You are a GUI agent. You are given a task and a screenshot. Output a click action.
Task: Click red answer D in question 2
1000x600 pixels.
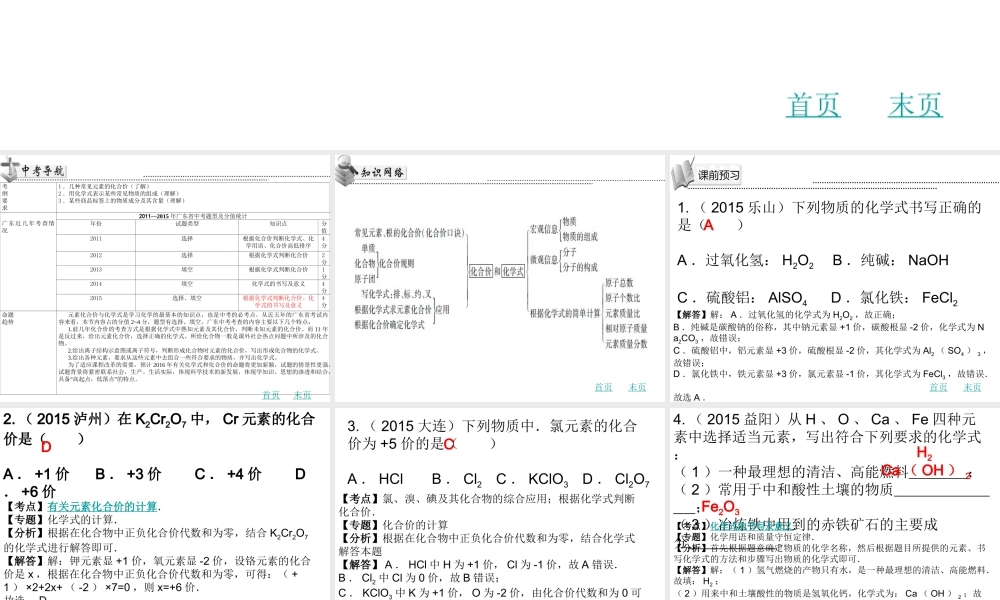[x=46, y=447]
